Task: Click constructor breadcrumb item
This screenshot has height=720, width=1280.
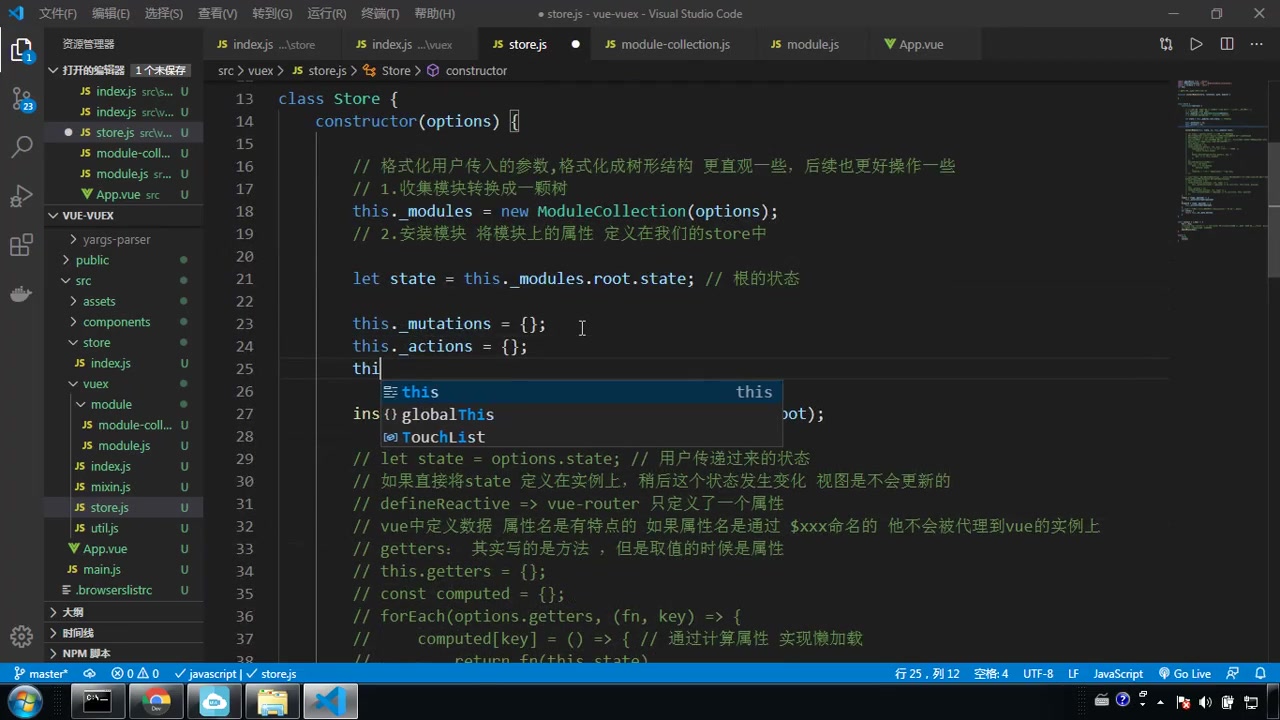Action: point(467,71)
